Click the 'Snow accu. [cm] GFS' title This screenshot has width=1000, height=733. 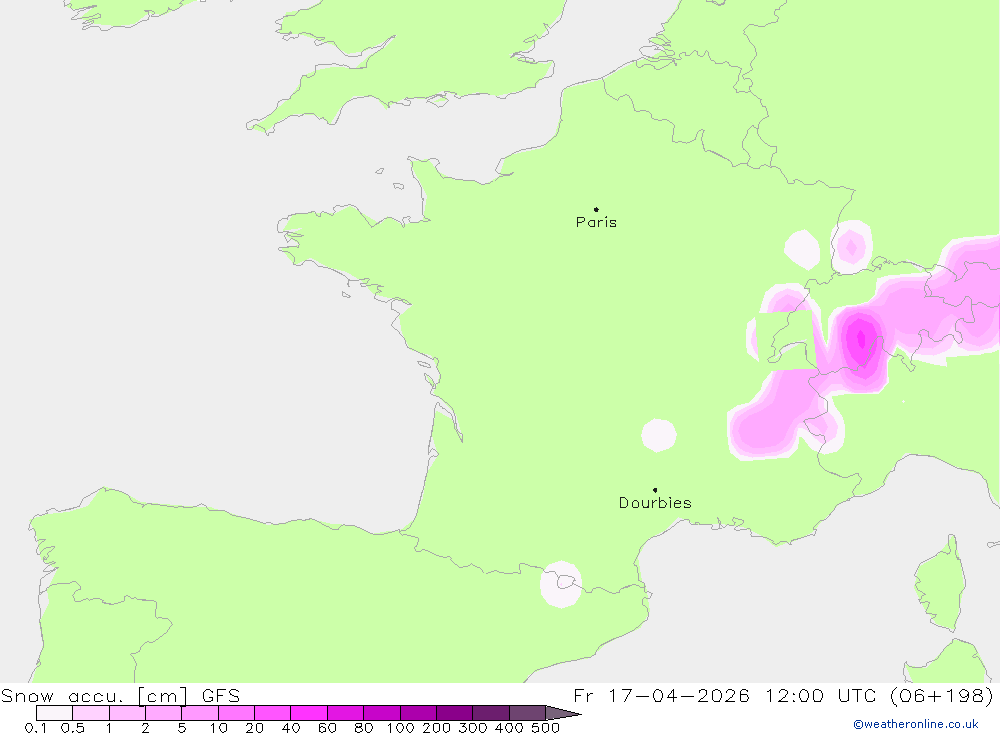point(121,695)
